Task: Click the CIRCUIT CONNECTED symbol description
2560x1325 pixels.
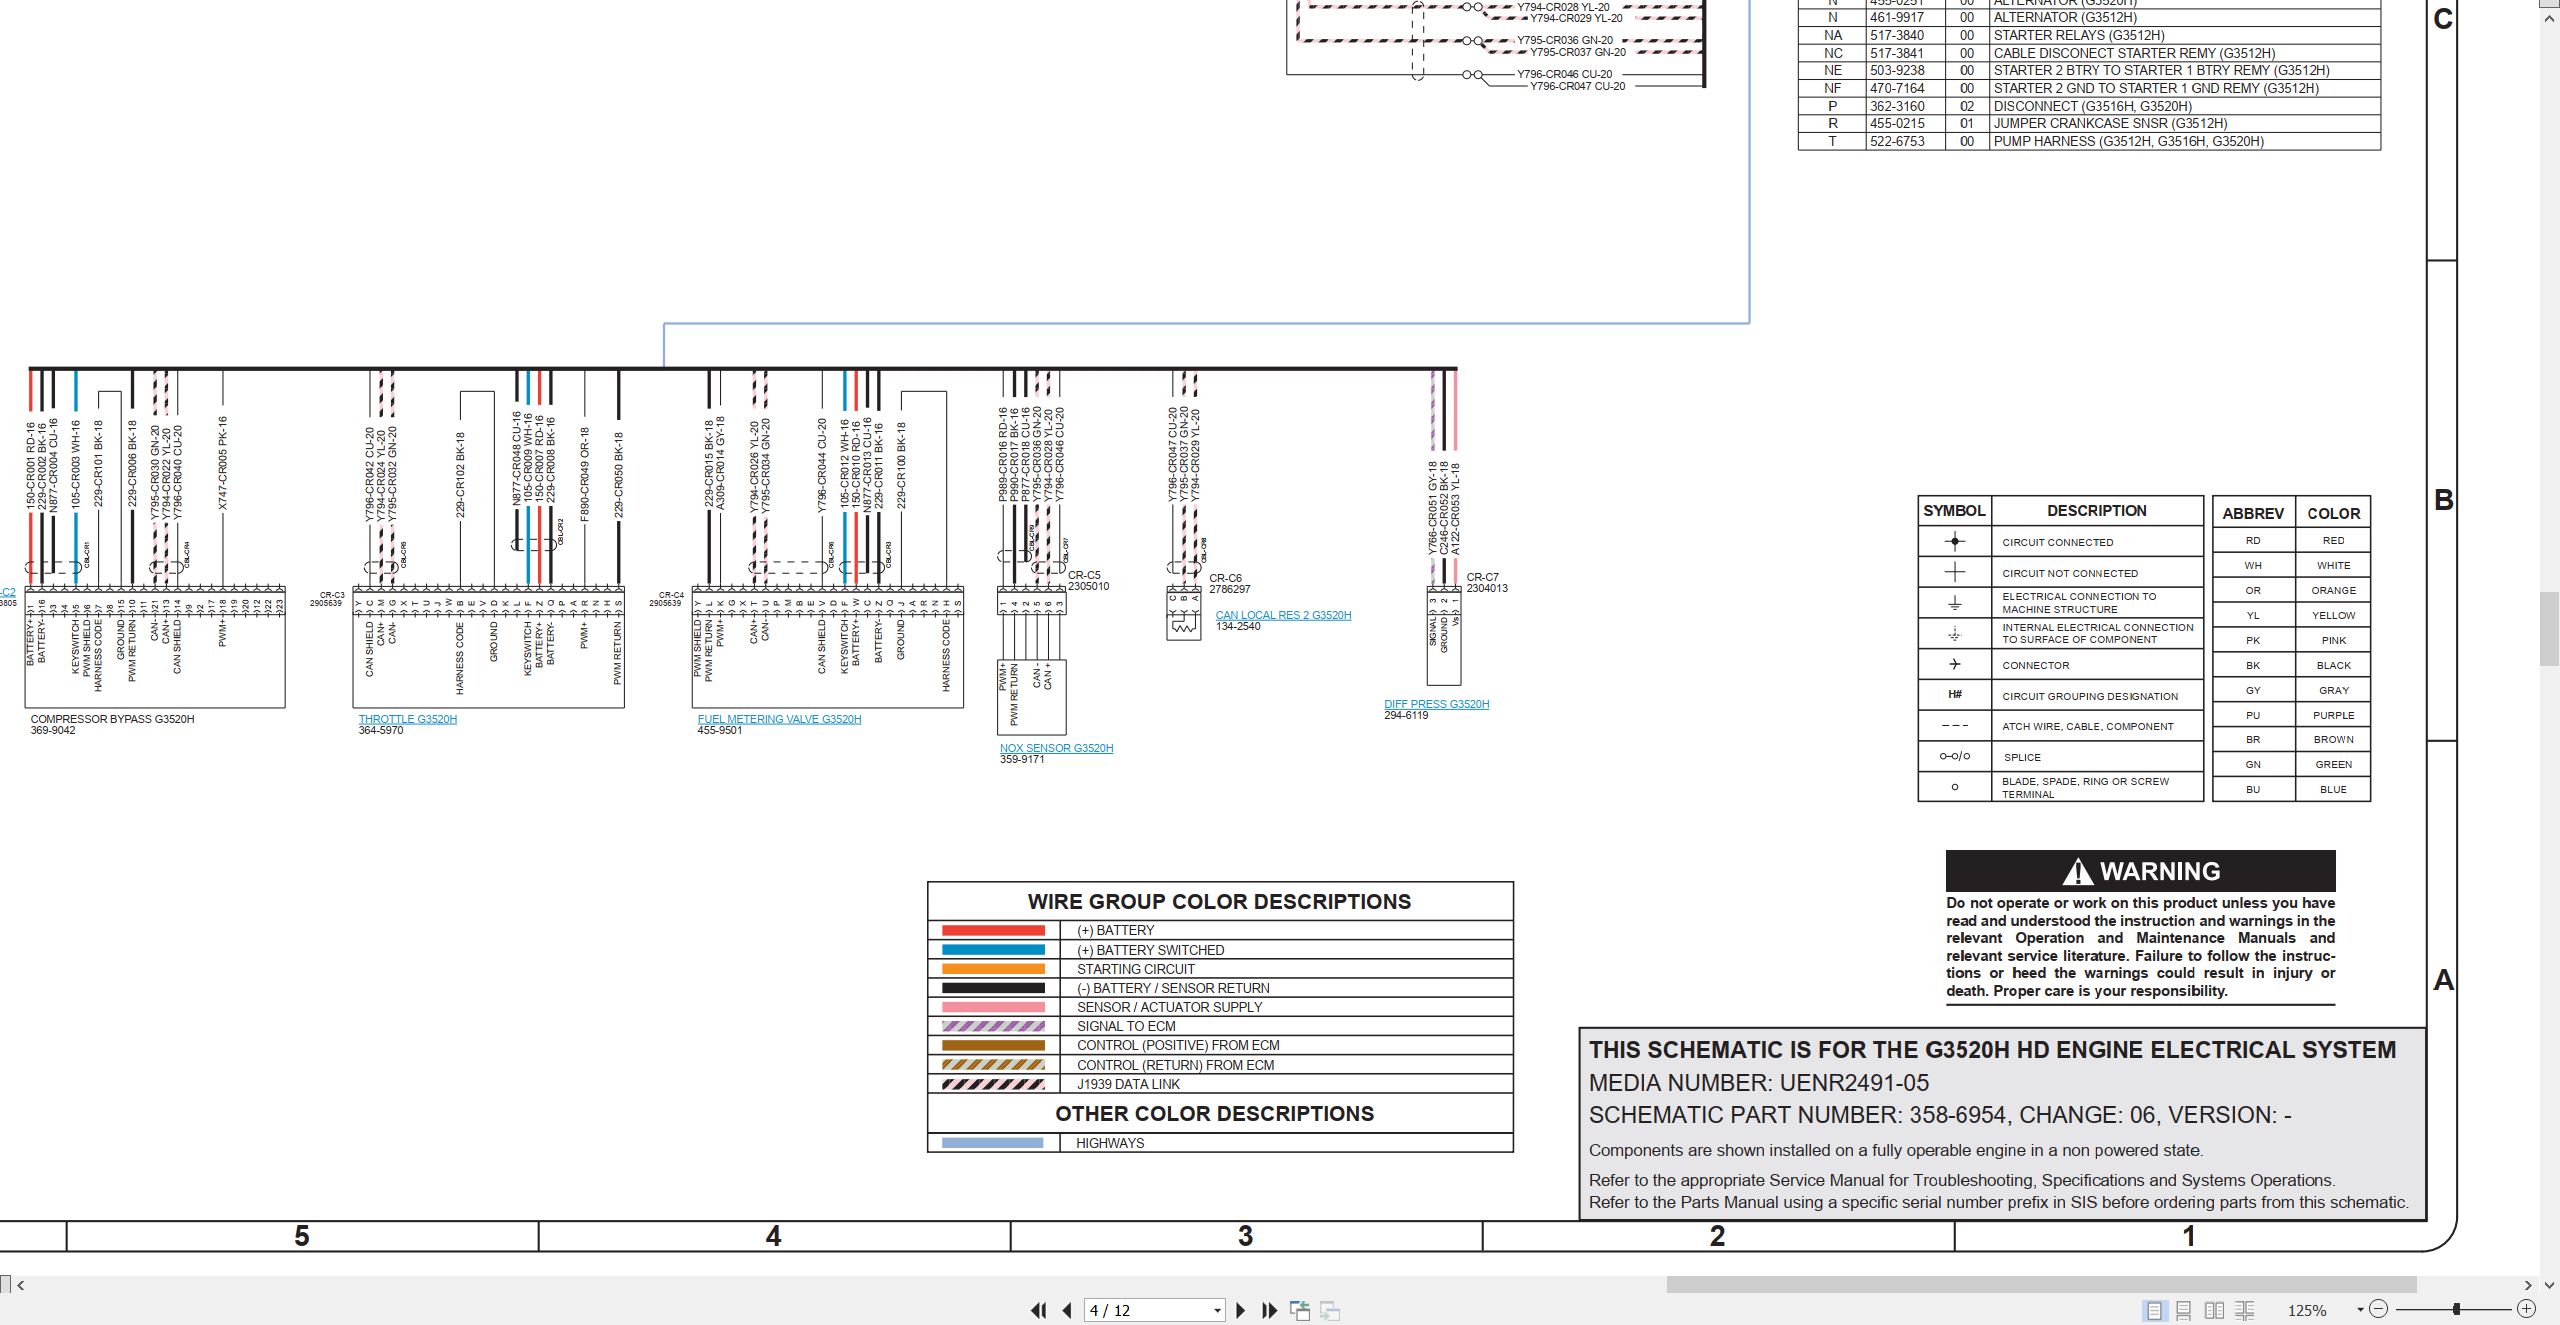Action: tap(2057, 542)
